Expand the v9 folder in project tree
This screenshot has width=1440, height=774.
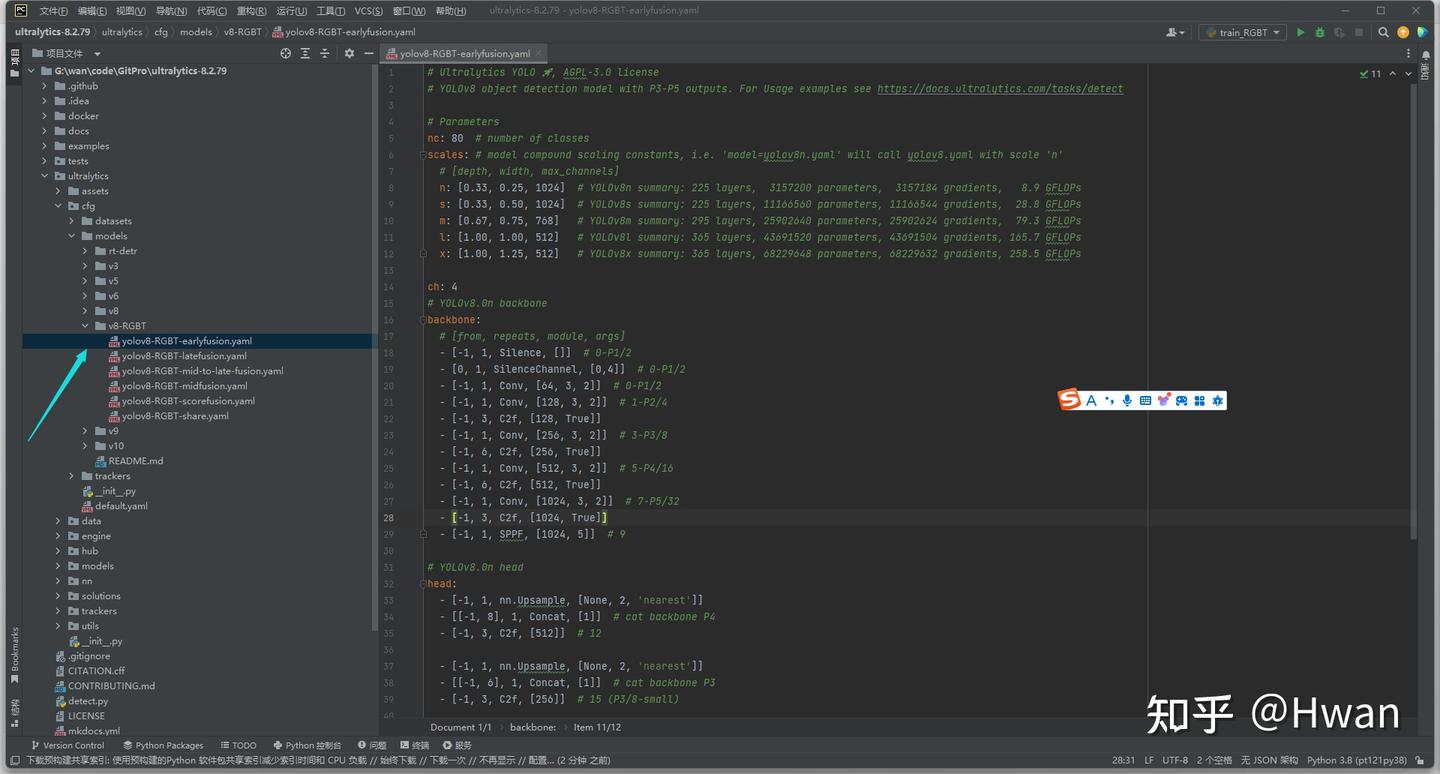(86, 431)
